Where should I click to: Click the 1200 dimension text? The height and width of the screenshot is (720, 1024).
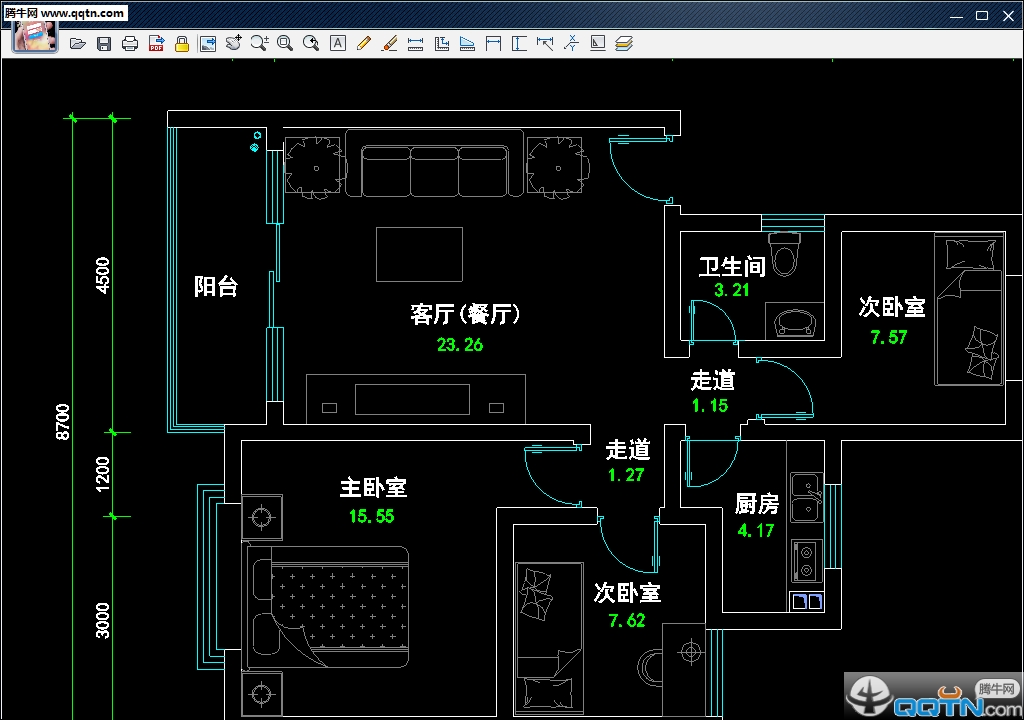pos(103,474)
